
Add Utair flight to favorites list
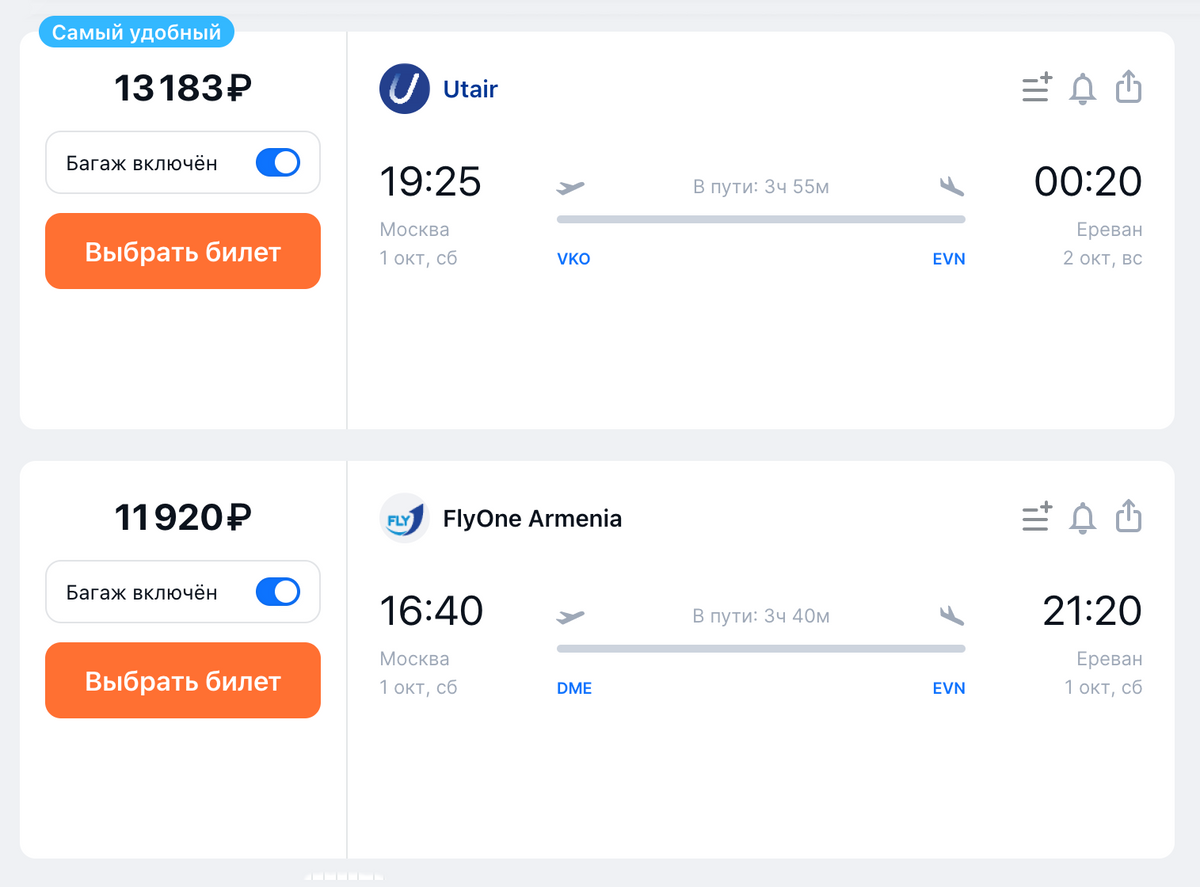point(1037,88)
